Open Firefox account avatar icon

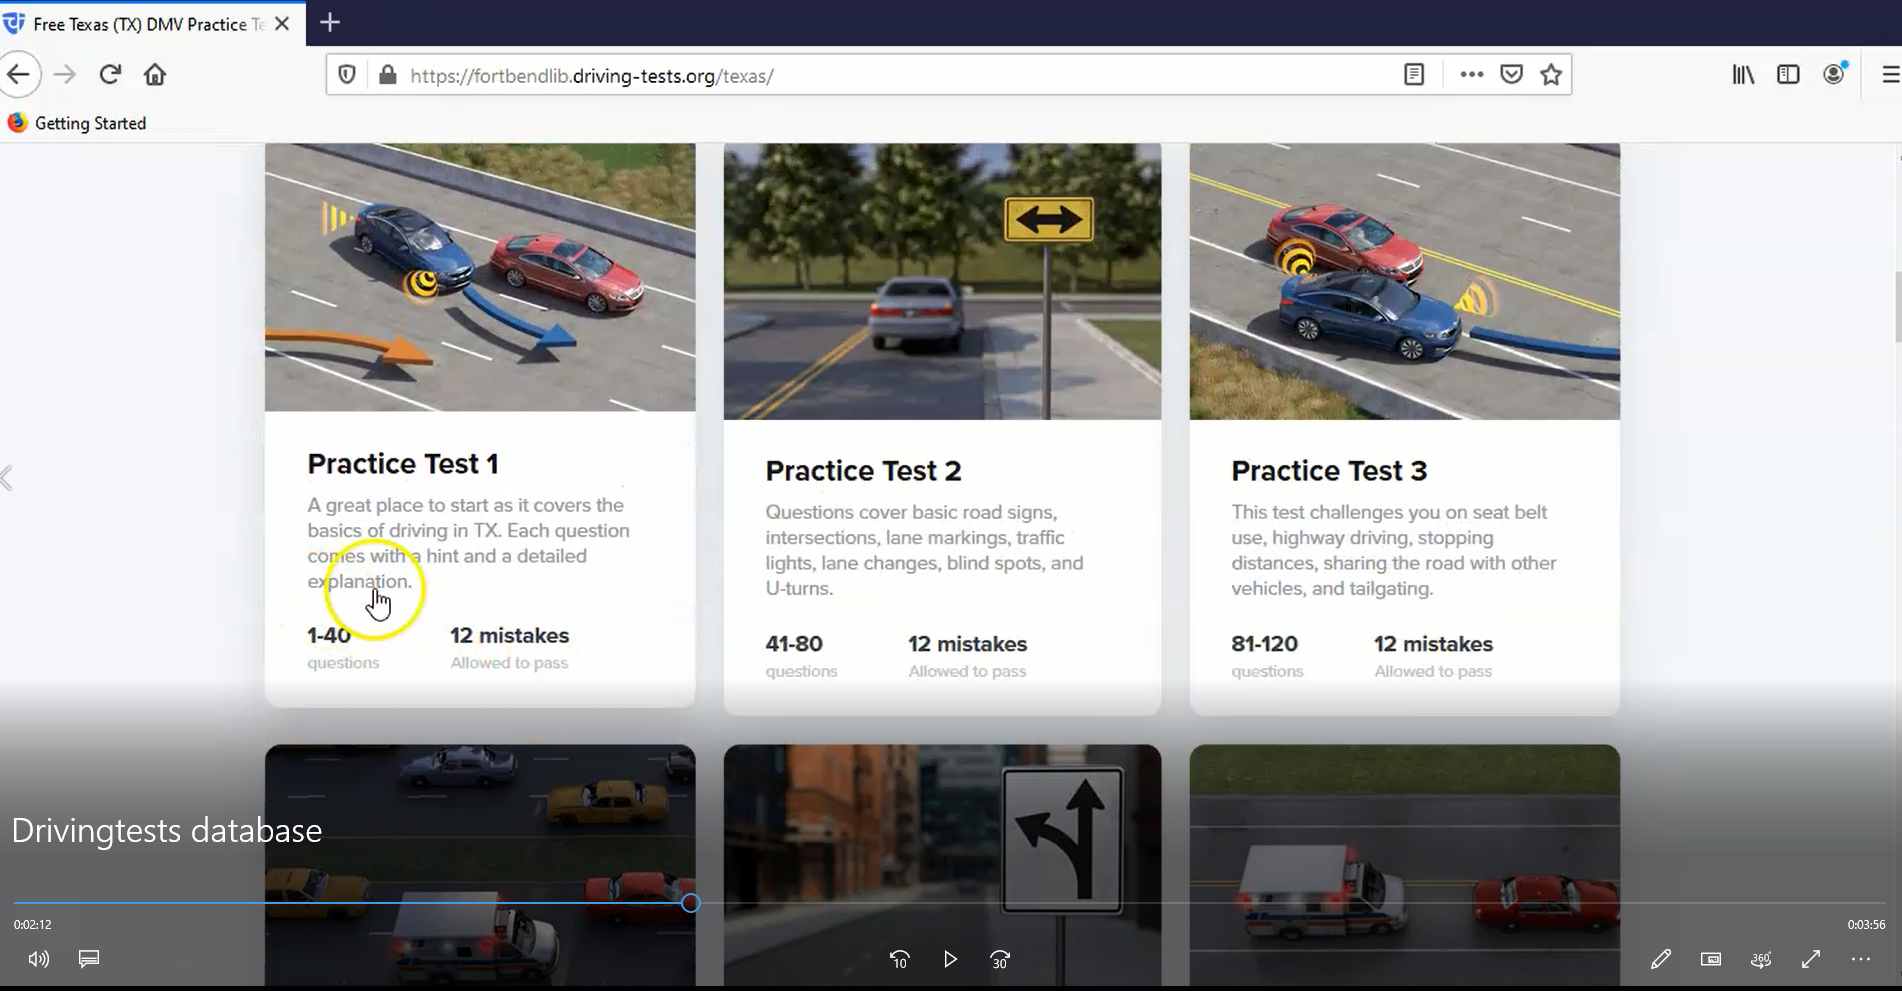tap(1834, 74)
